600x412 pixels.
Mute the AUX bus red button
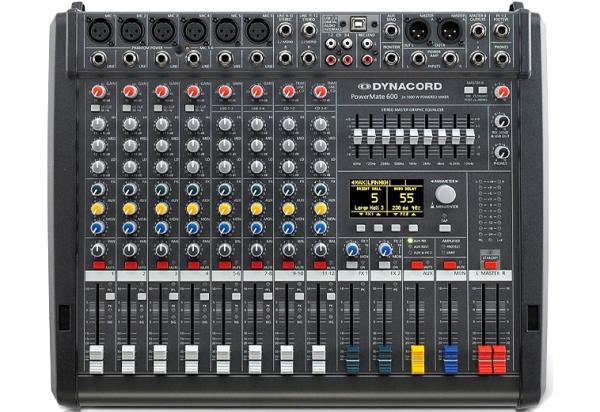[417, 265]
